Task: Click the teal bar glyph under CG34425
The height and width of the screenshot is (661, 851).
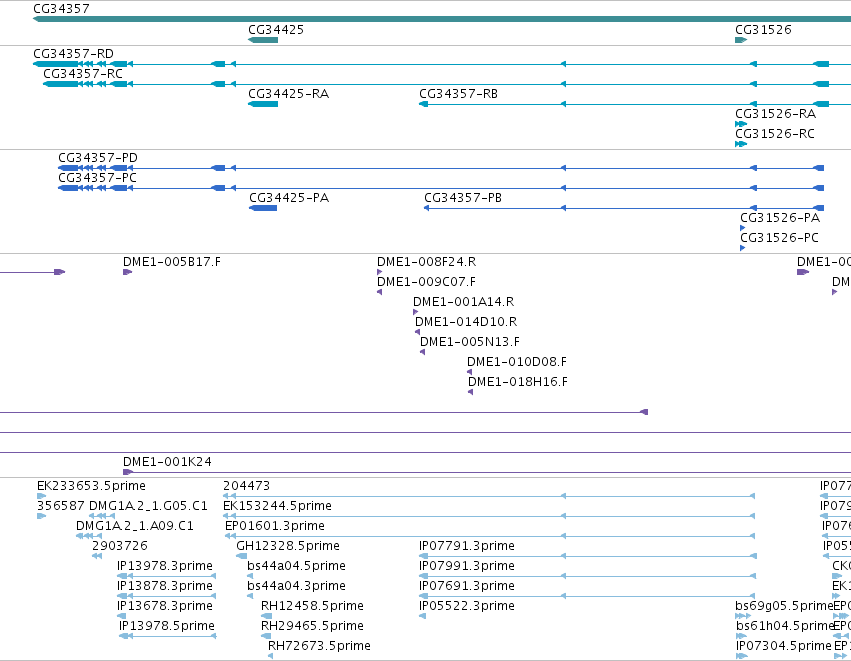Action: [x=263, y=40]
